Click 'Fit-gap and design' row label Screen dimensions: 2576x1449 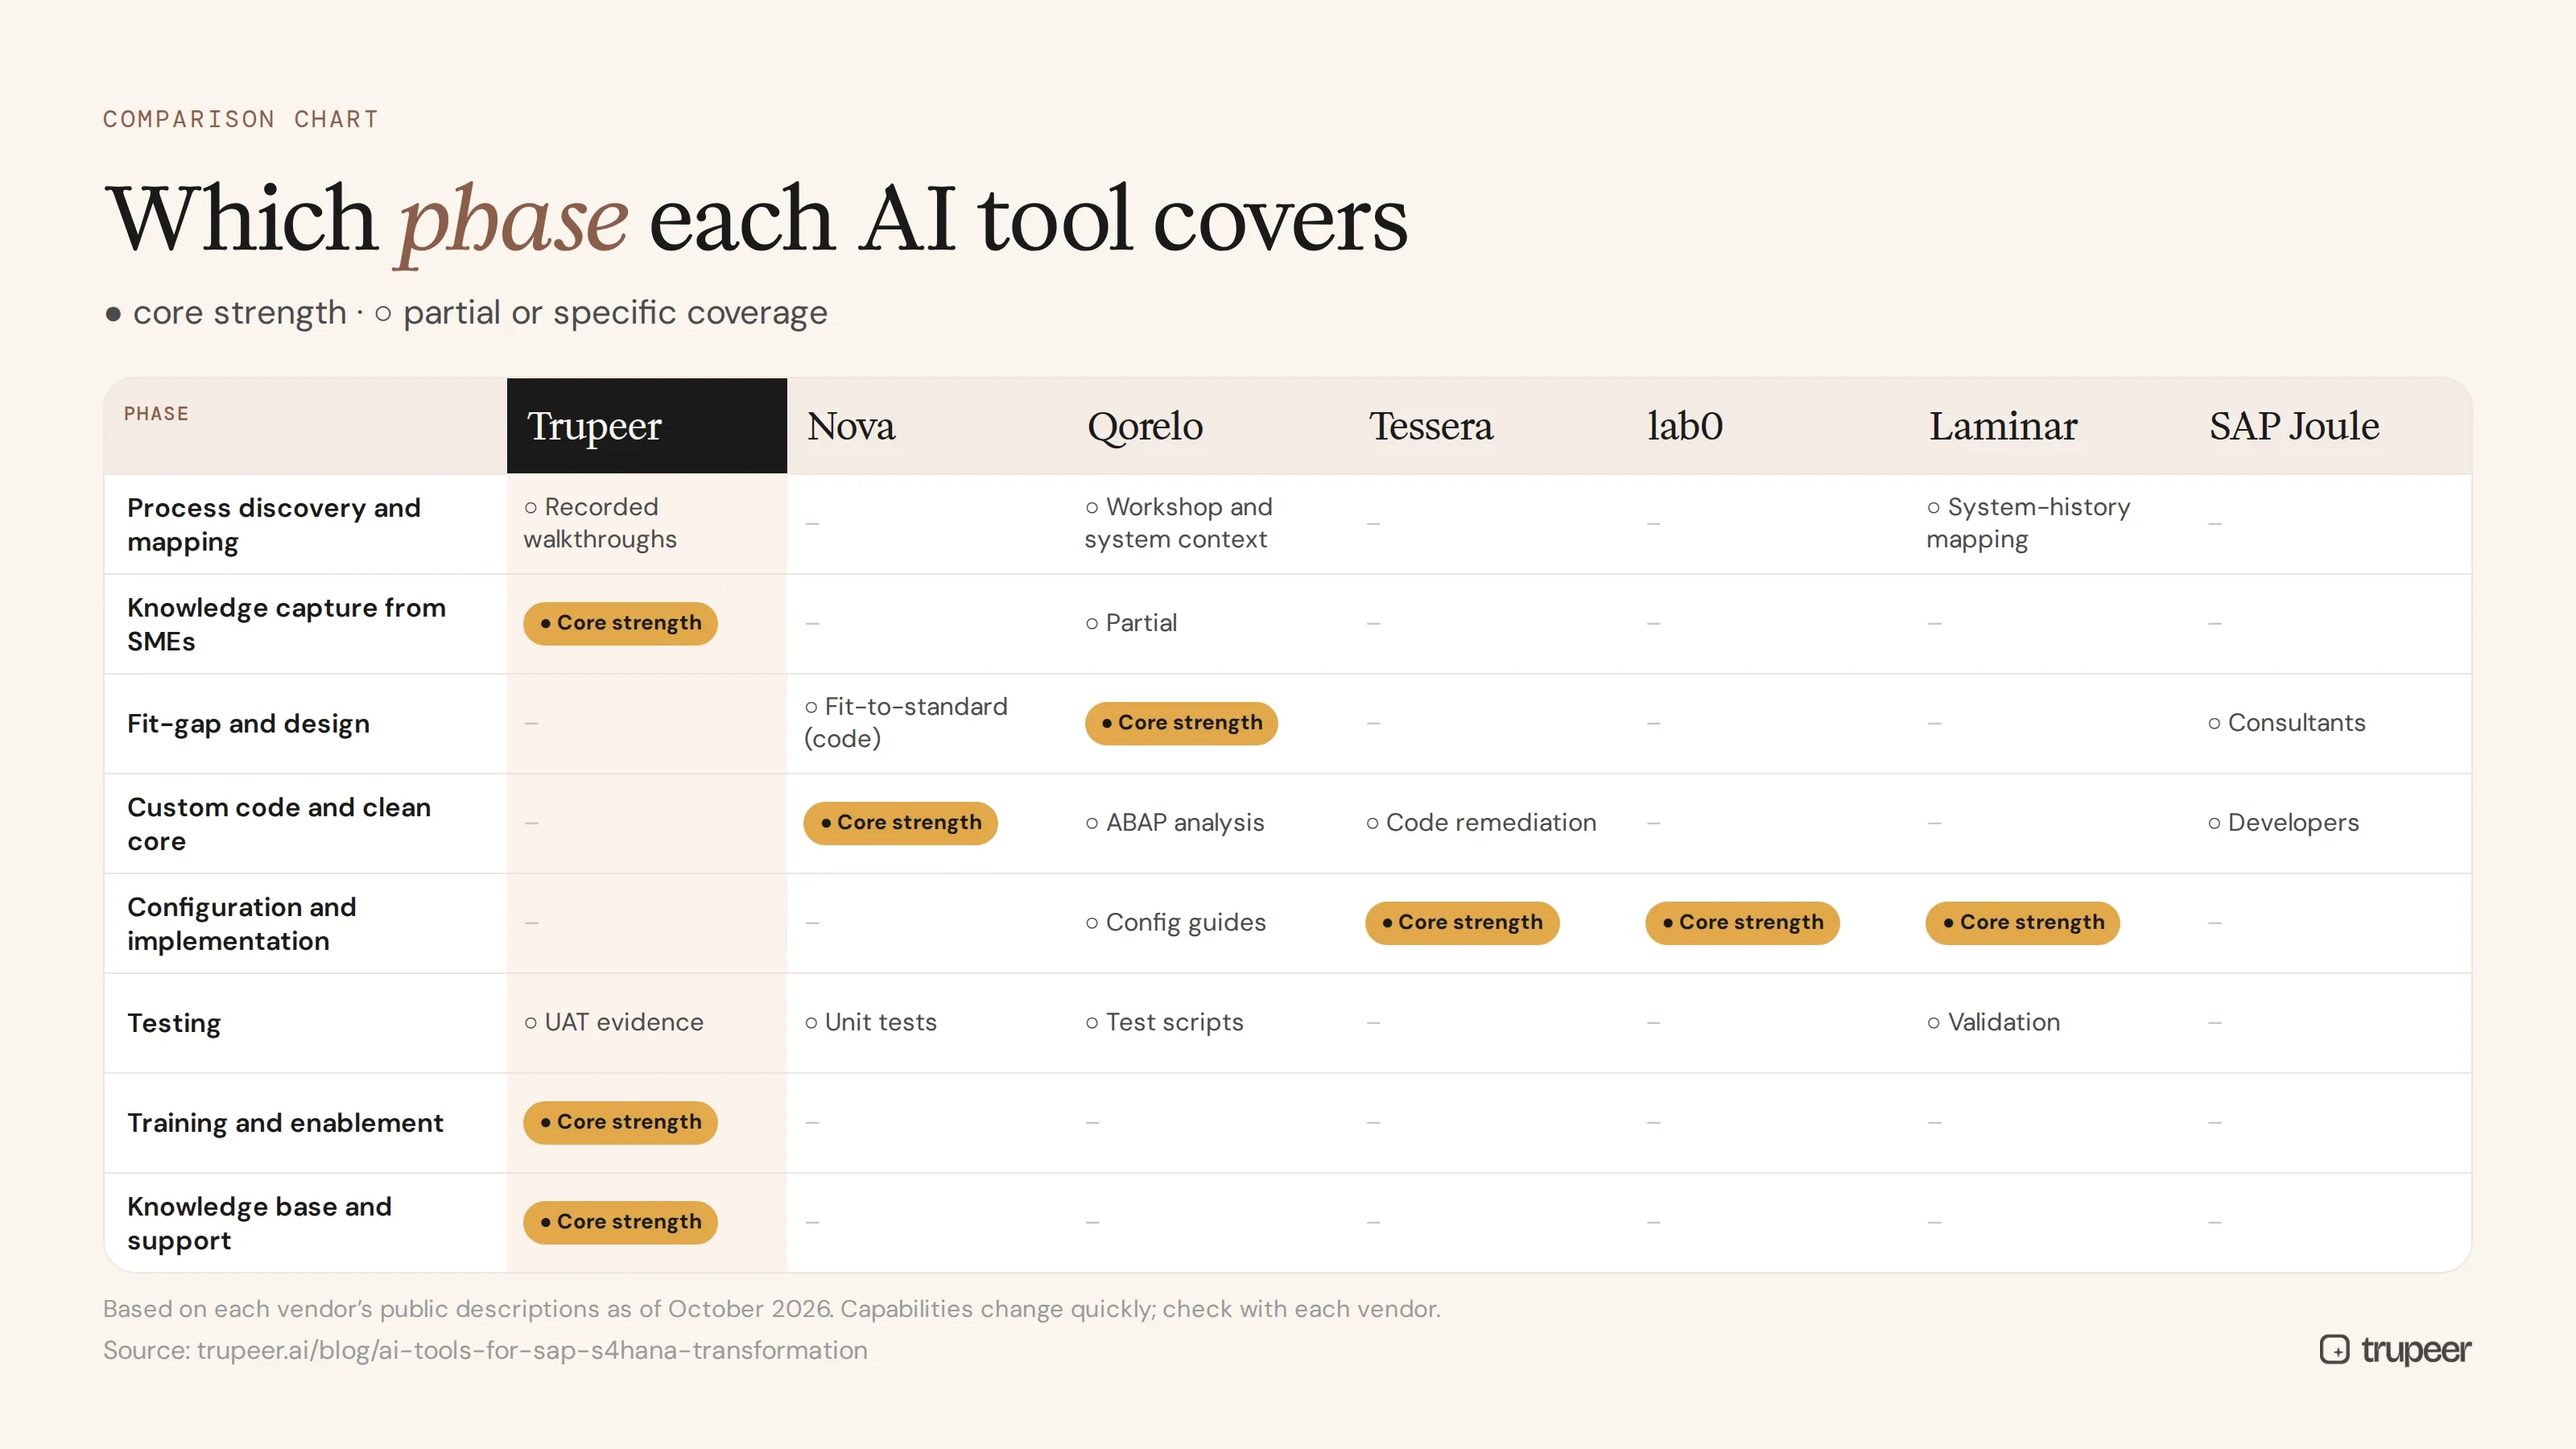click(x=248, y=723)
